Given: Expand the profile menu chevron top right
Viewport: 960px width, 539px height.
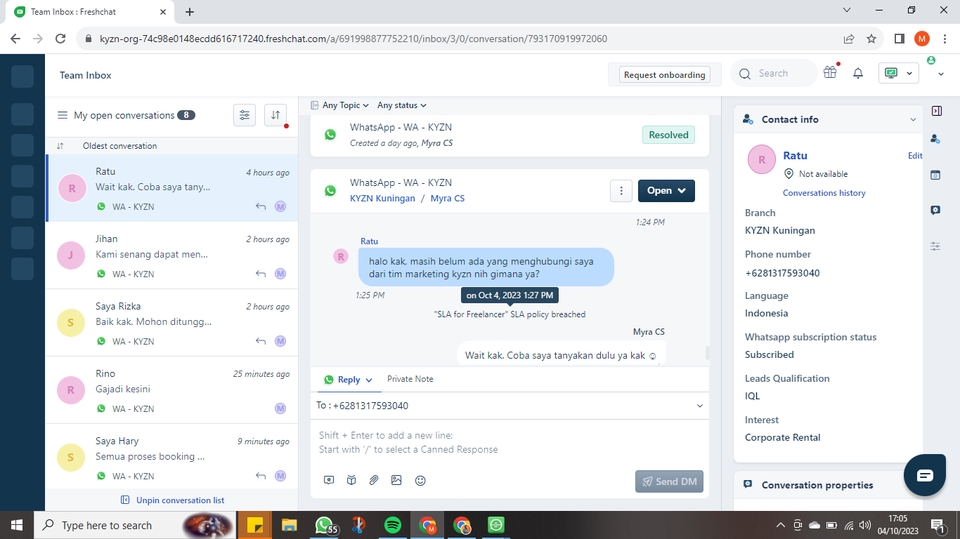Looking at the screenshot, I should tap(941, 74).
